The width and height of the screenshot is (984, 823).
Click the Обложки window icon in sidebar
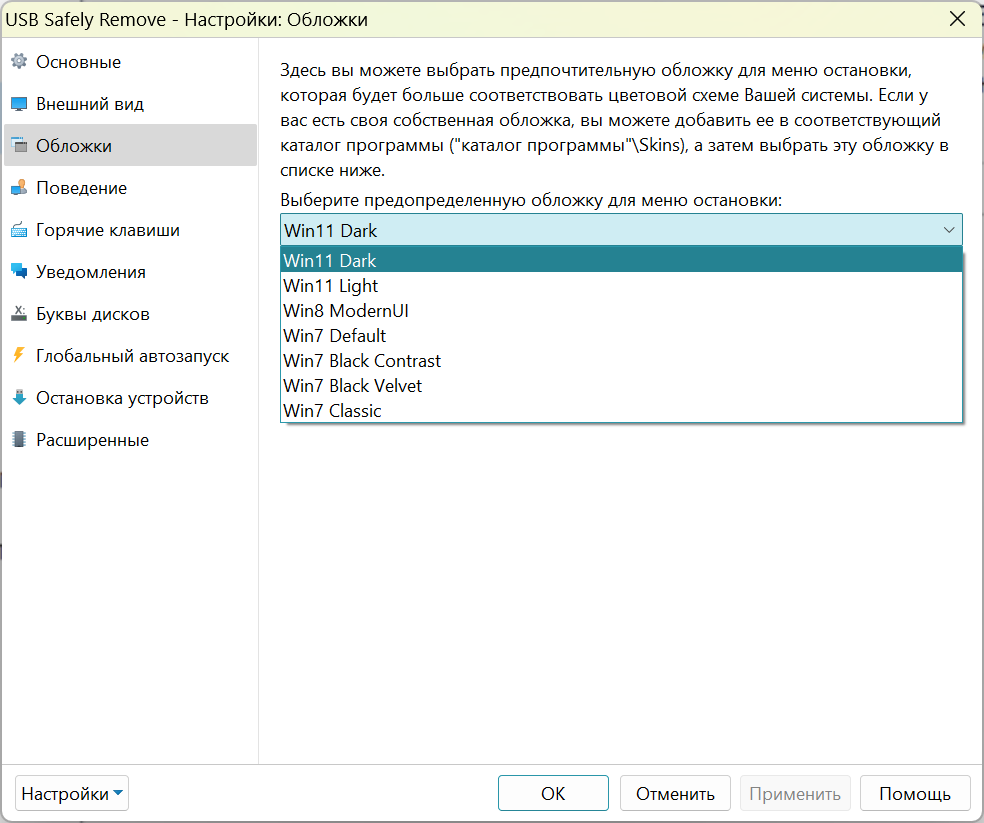tap(19, 146)
